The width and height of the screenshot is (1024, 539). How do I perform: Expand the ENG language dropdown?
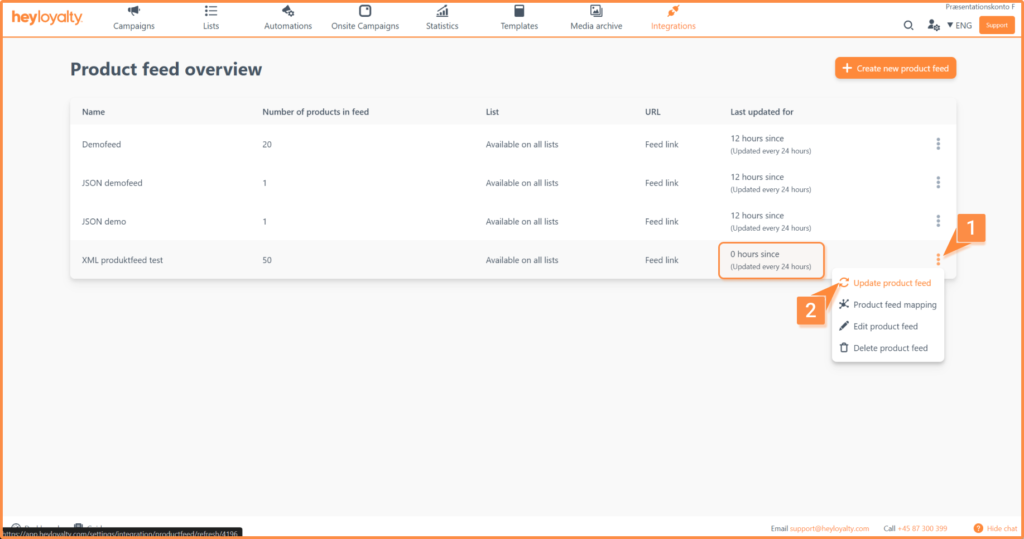click(x=959, y=25)
